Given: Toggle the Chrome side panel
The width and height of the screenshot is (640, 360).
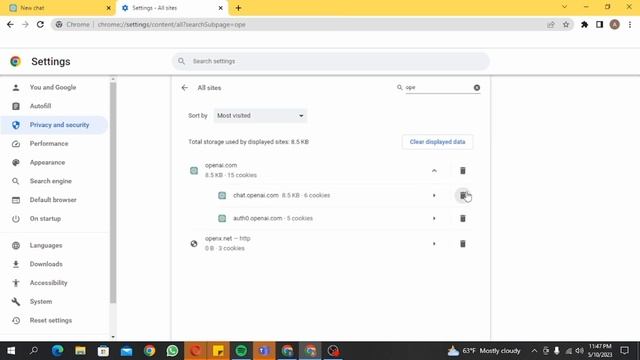Looking at the screenshot, I should coord(599,24).
